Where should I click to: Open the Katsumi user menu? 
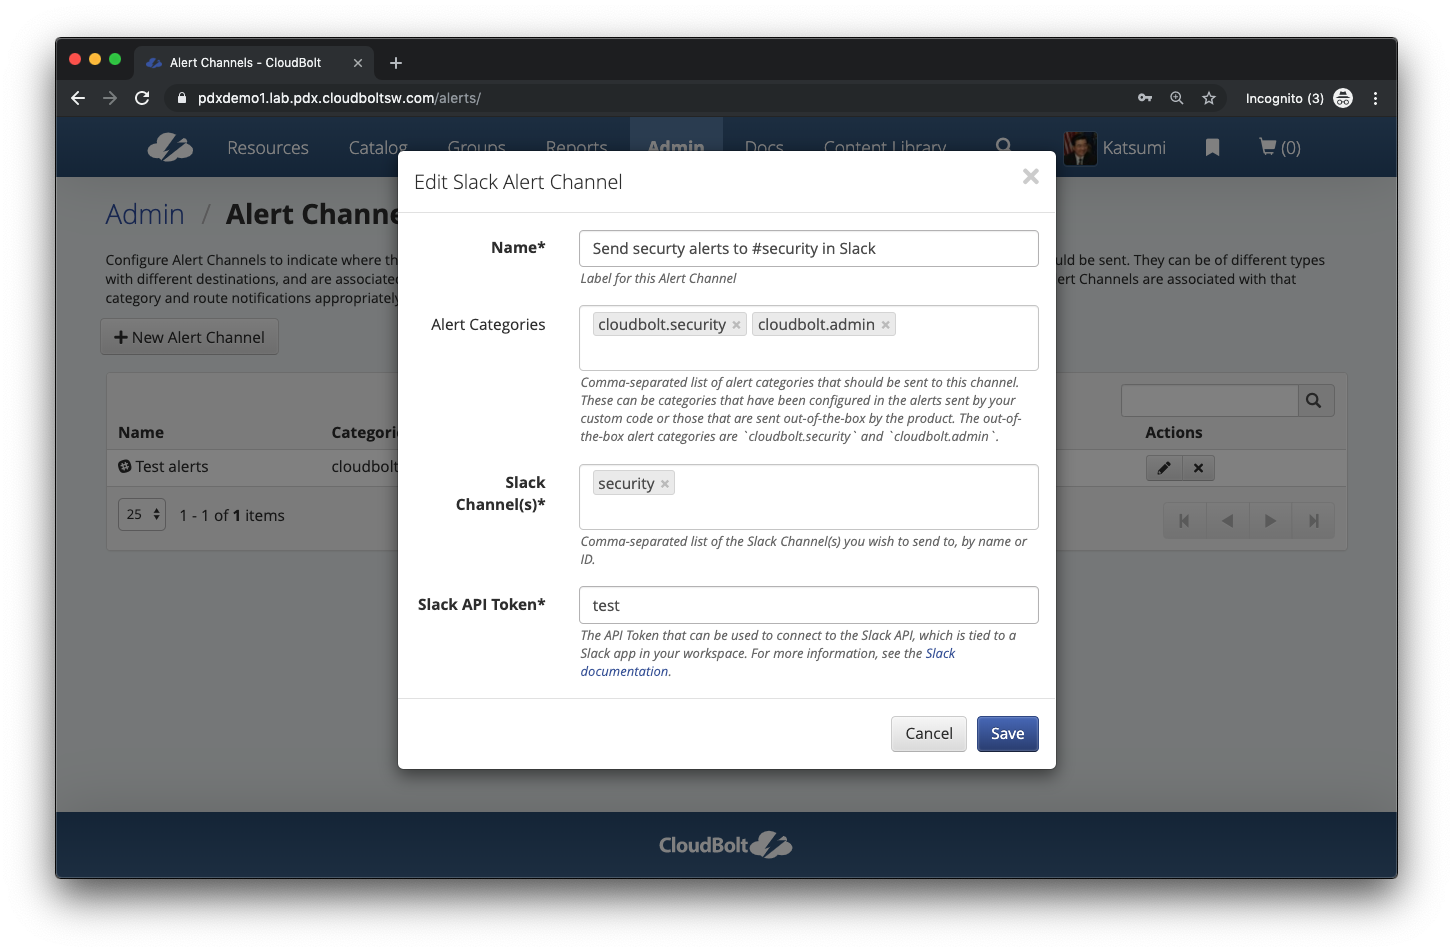(1134, 148)
